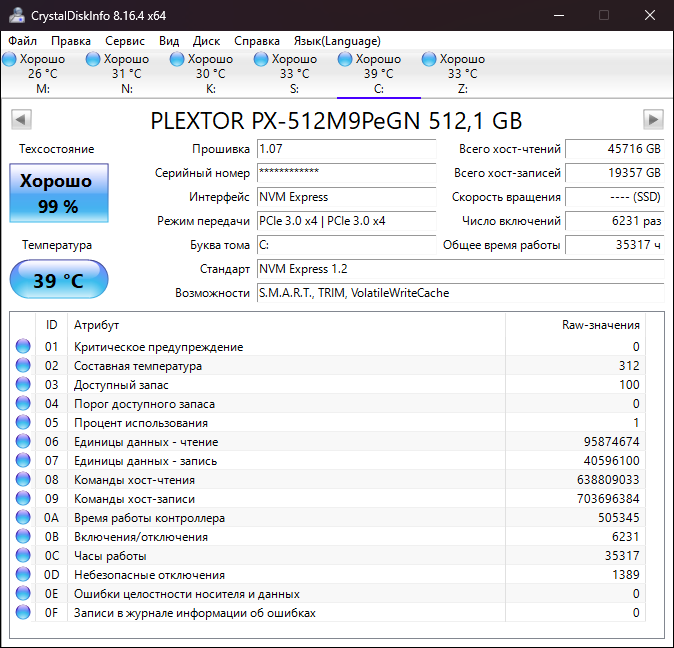Select row Процент использования
The image size is (674, 648).
[328, 422]
